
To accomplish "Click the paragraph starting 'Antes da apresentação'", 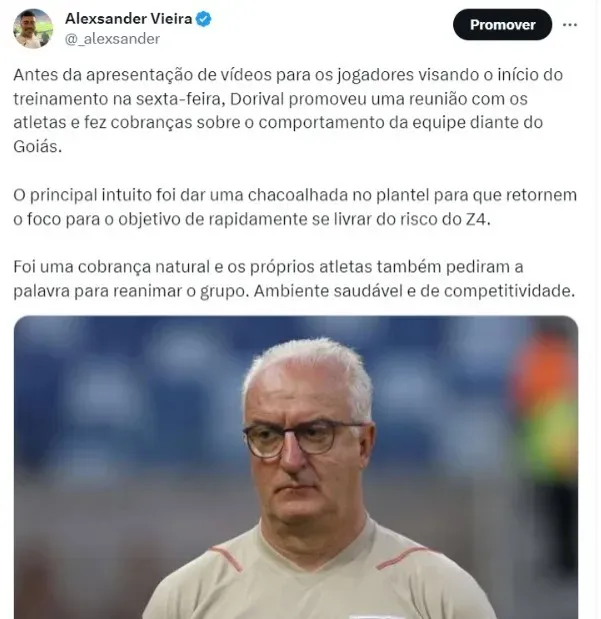I will 288,111.
